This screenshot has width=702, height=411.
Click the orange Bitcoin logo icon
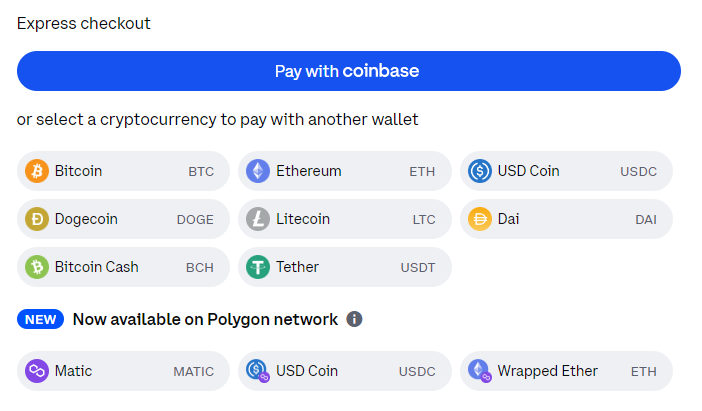(x=37, y=171)
